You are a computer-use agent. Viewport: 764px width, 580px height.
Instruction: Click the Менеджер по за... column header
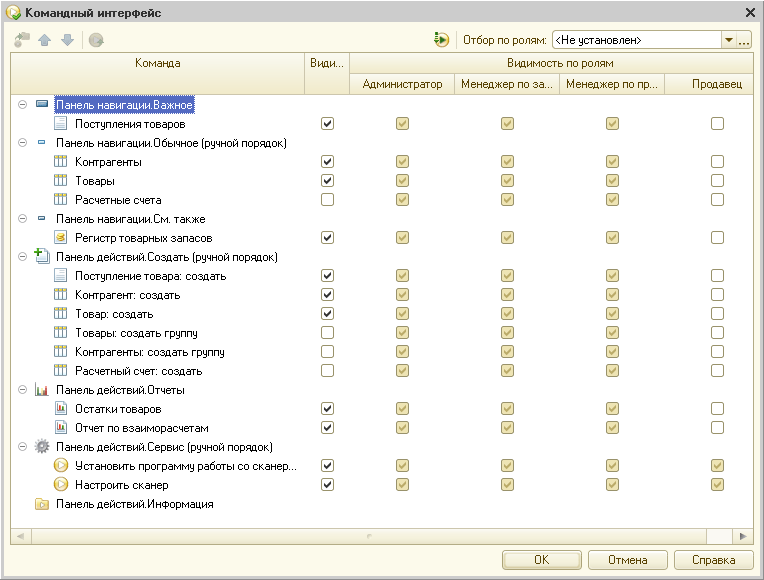tap(507, 84)
